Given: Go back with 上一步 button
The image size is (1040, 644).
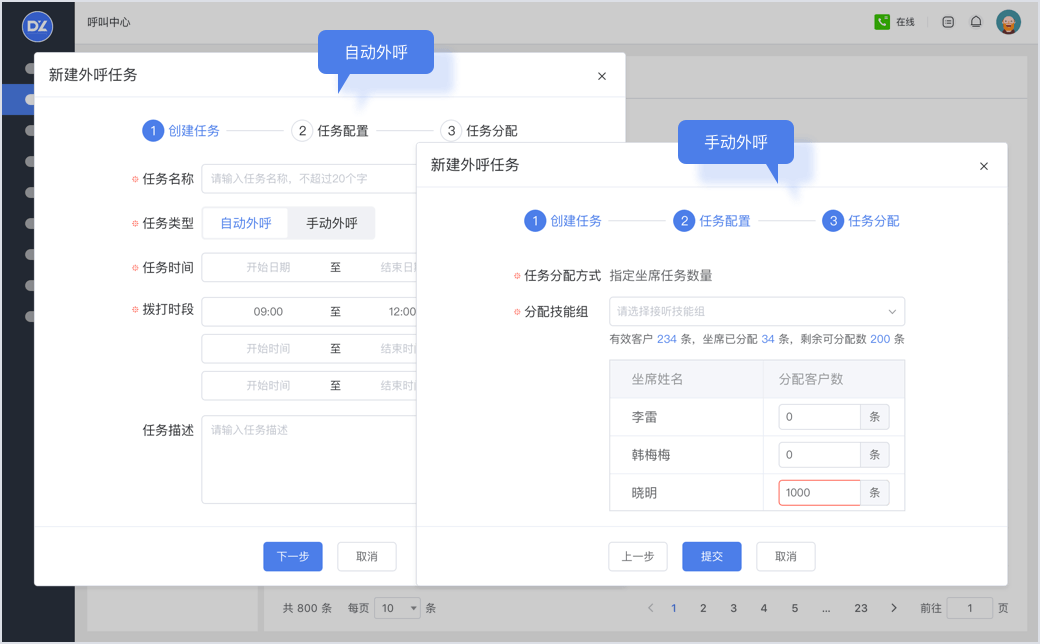Looking at the screenshot, I should point(637,557).
